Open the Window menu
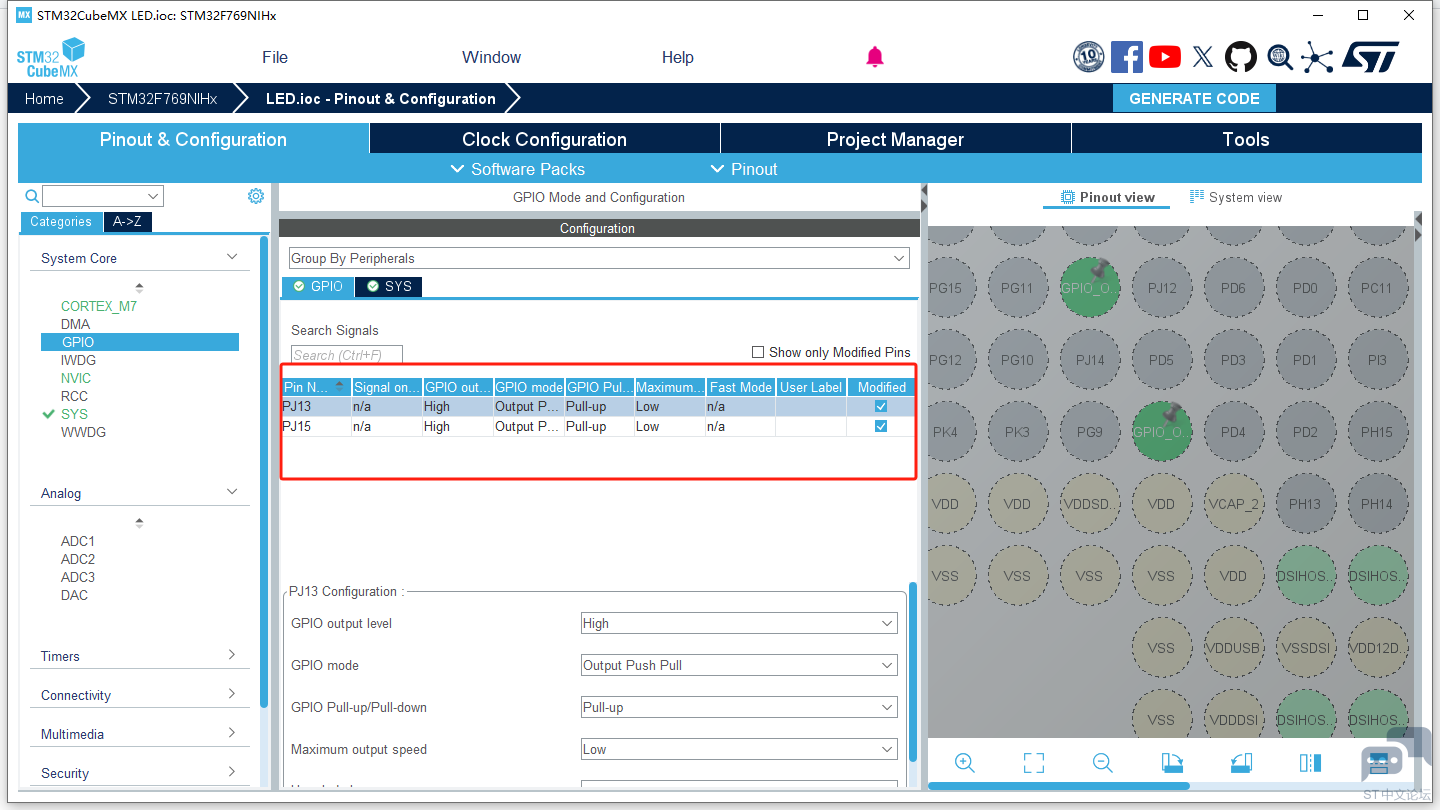The image size is (1440, 810). click(x=491, y=57)
